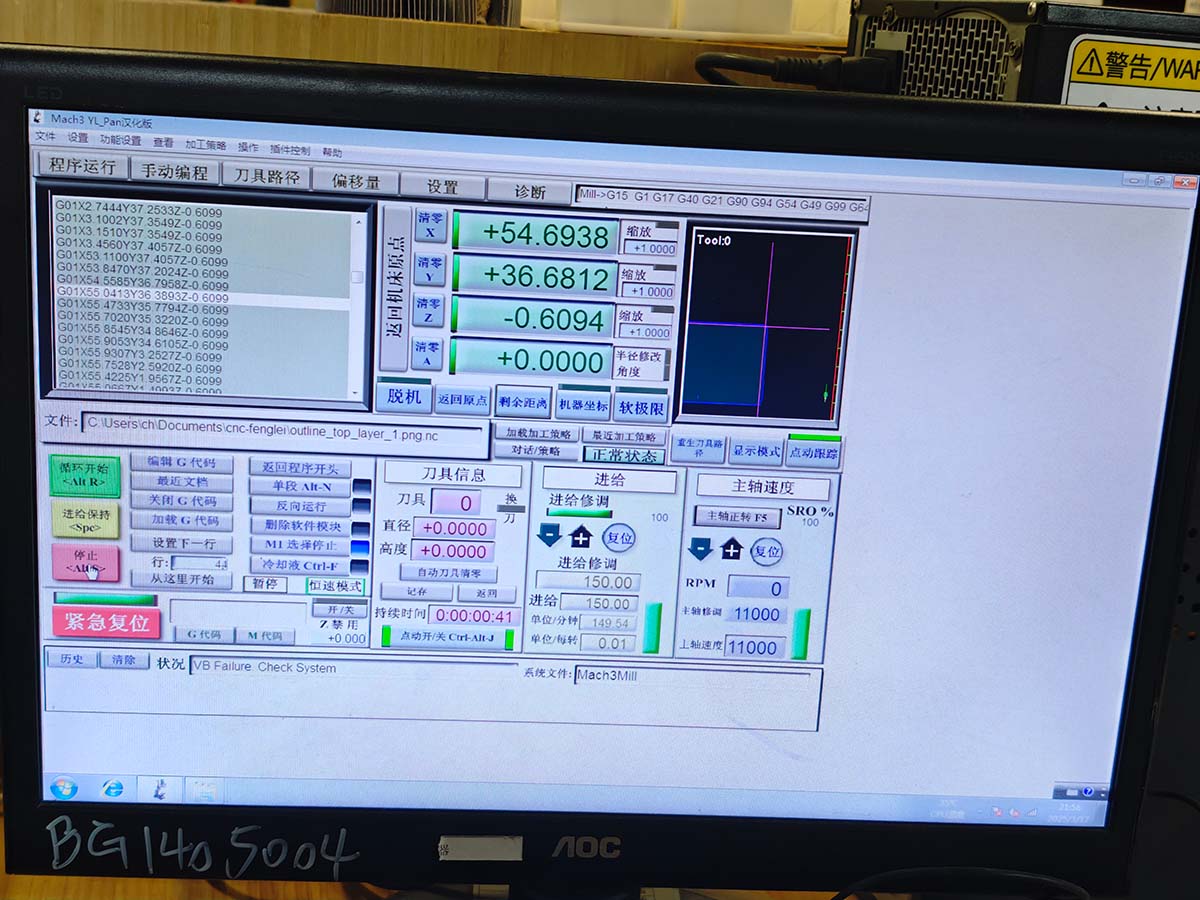Open the 文件 menu

(x=46, y=136)
